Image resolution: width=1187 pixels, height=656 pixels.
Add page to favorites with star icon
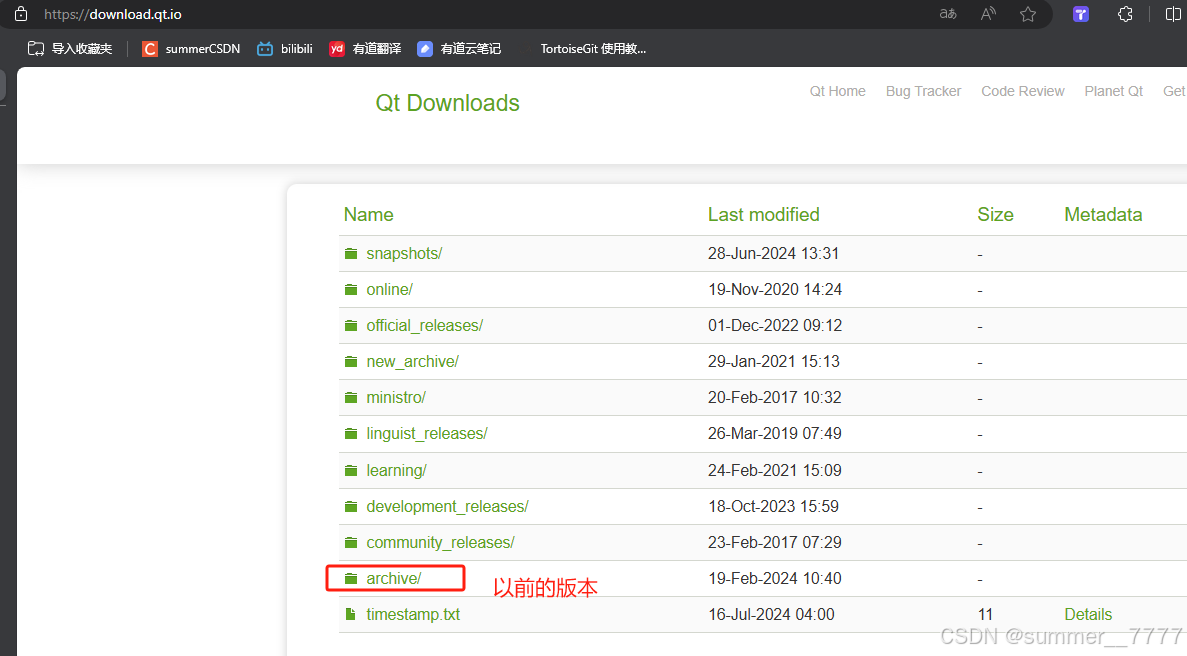coord(1028,14)
